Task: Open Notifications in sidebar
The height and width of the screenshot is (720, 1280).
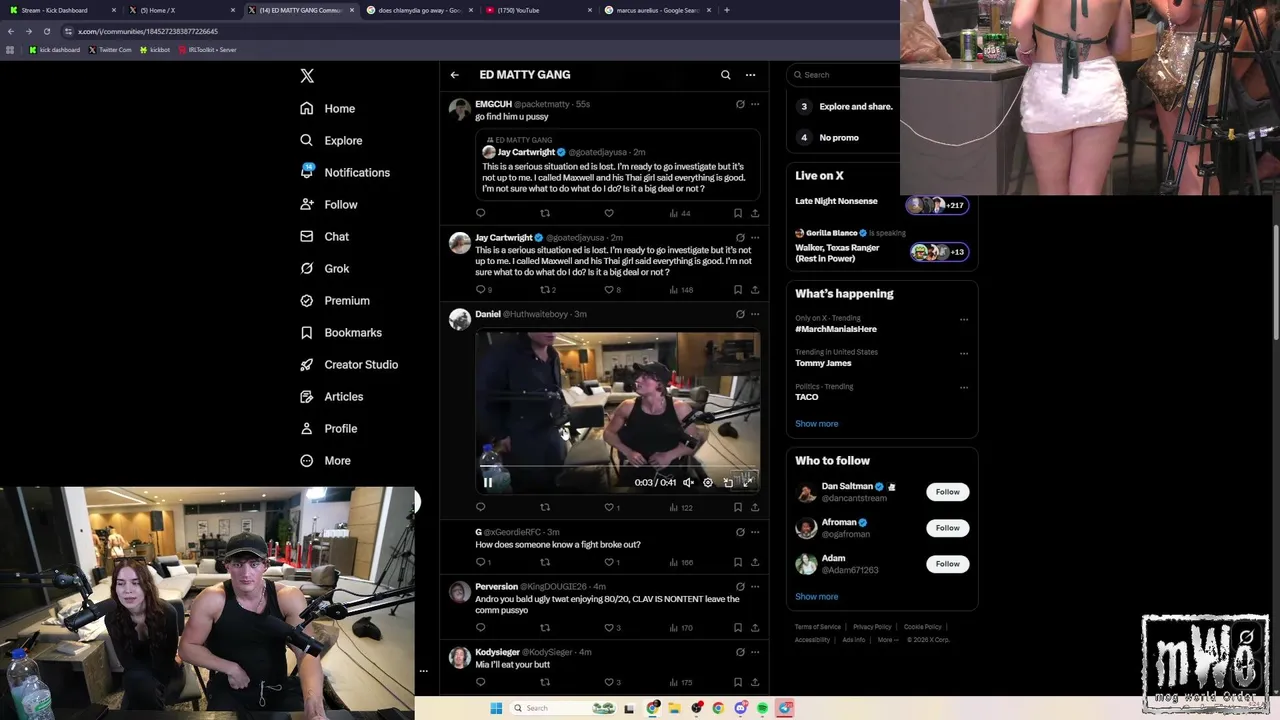Action: (x=345, y=172)
